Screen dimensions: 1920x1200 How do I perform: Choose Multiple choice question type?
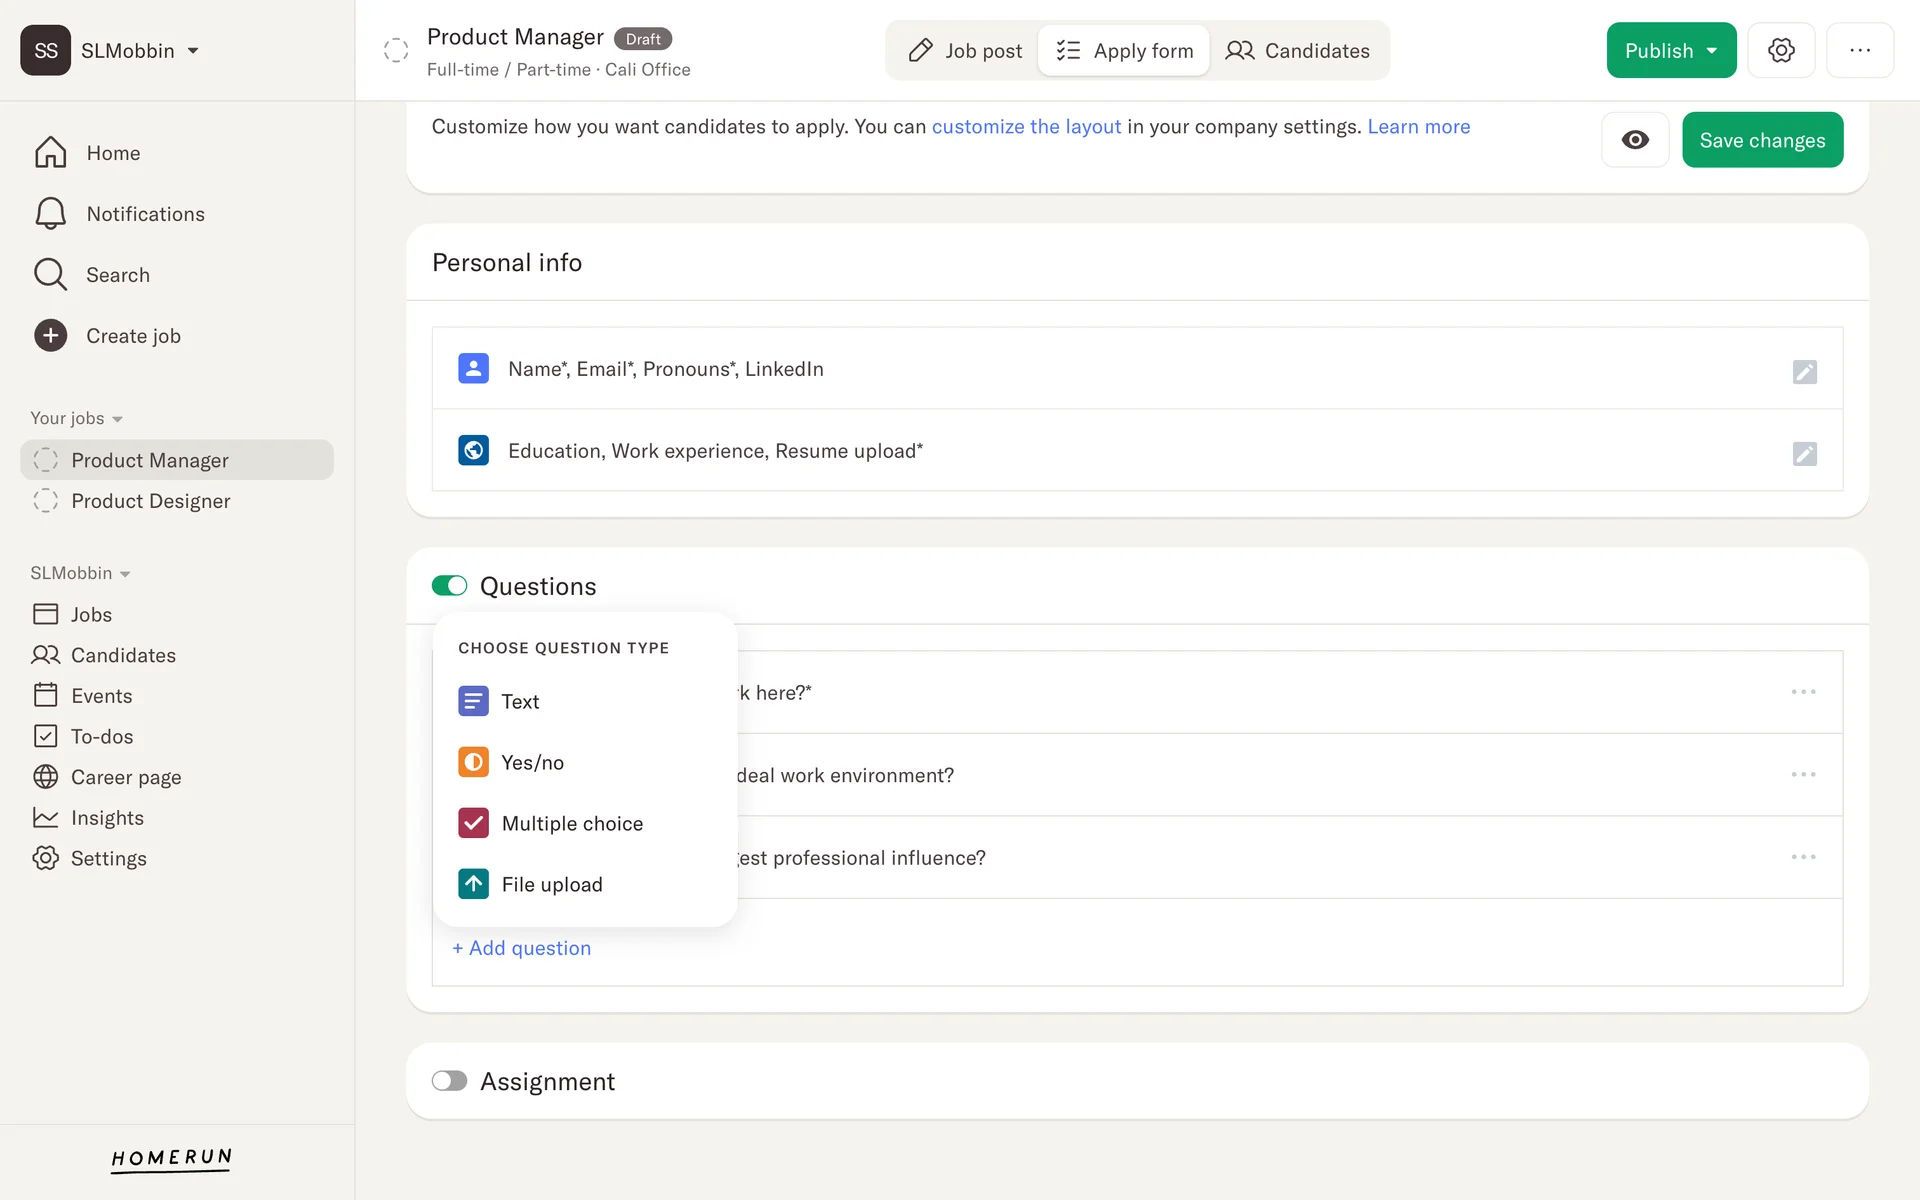coord(571,823)
